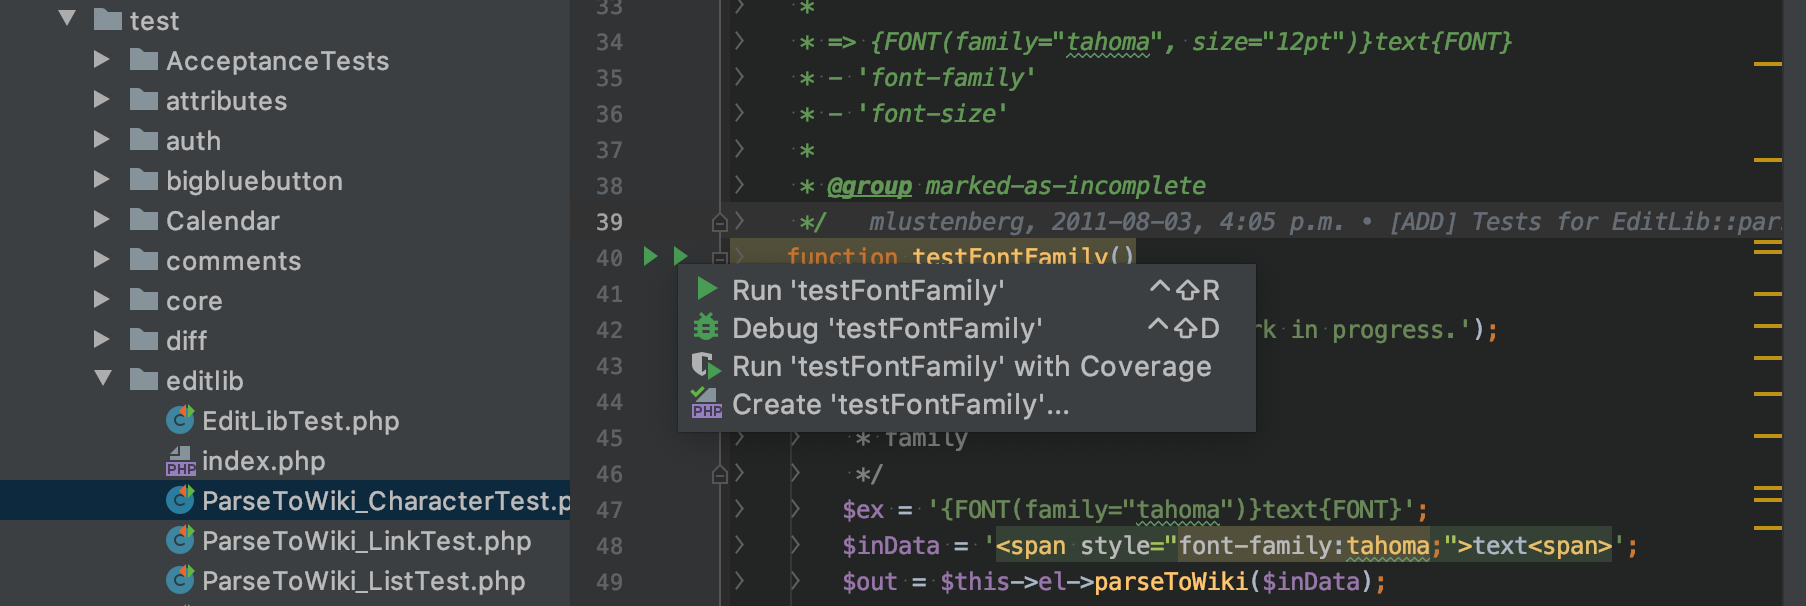Image resolution: width=1806 pixels, height=606 pixels.
Task: Click the EditLibTest.php file icon
Action: point(180,420)
